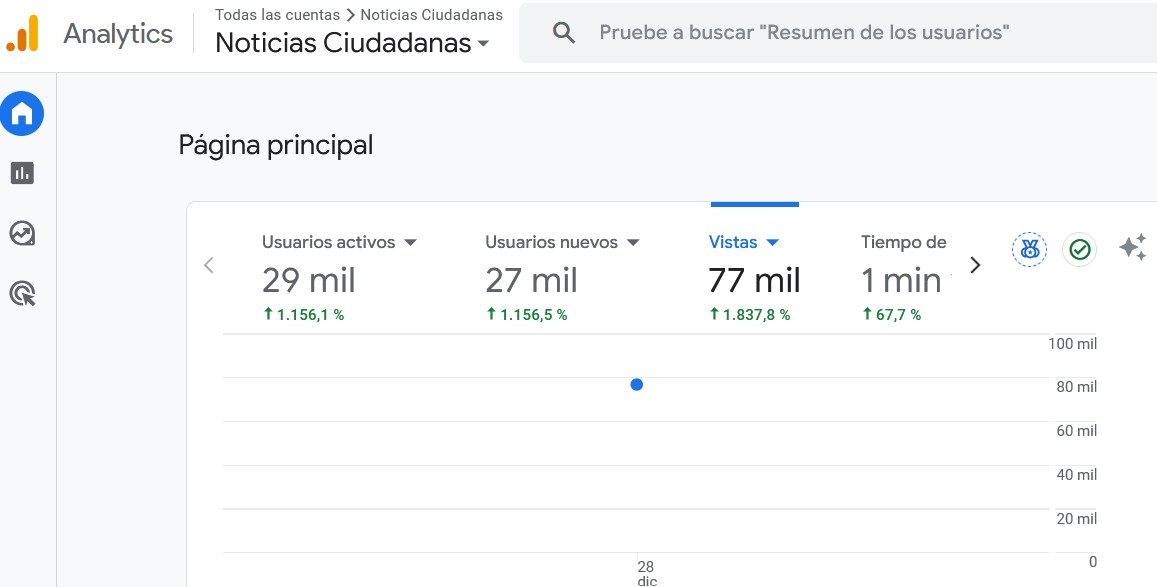Open the Reports bar chart icon
The image size is (1157, 587).
[x=22, y=173]
